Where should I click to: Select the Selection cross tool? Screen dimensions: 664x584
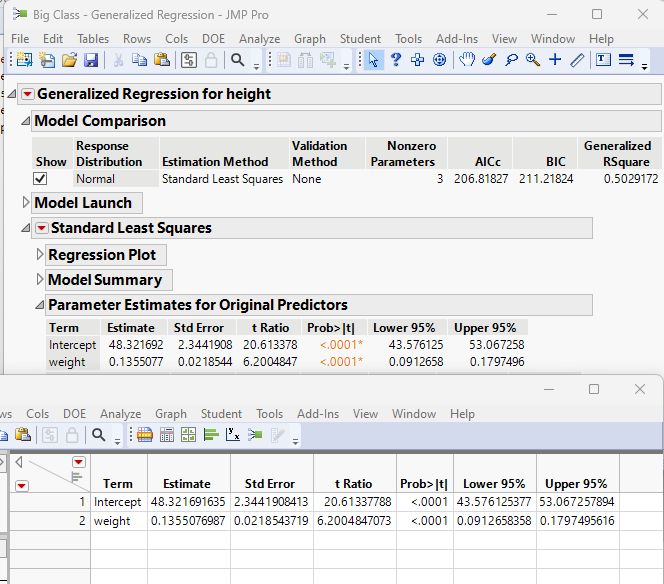418,60
